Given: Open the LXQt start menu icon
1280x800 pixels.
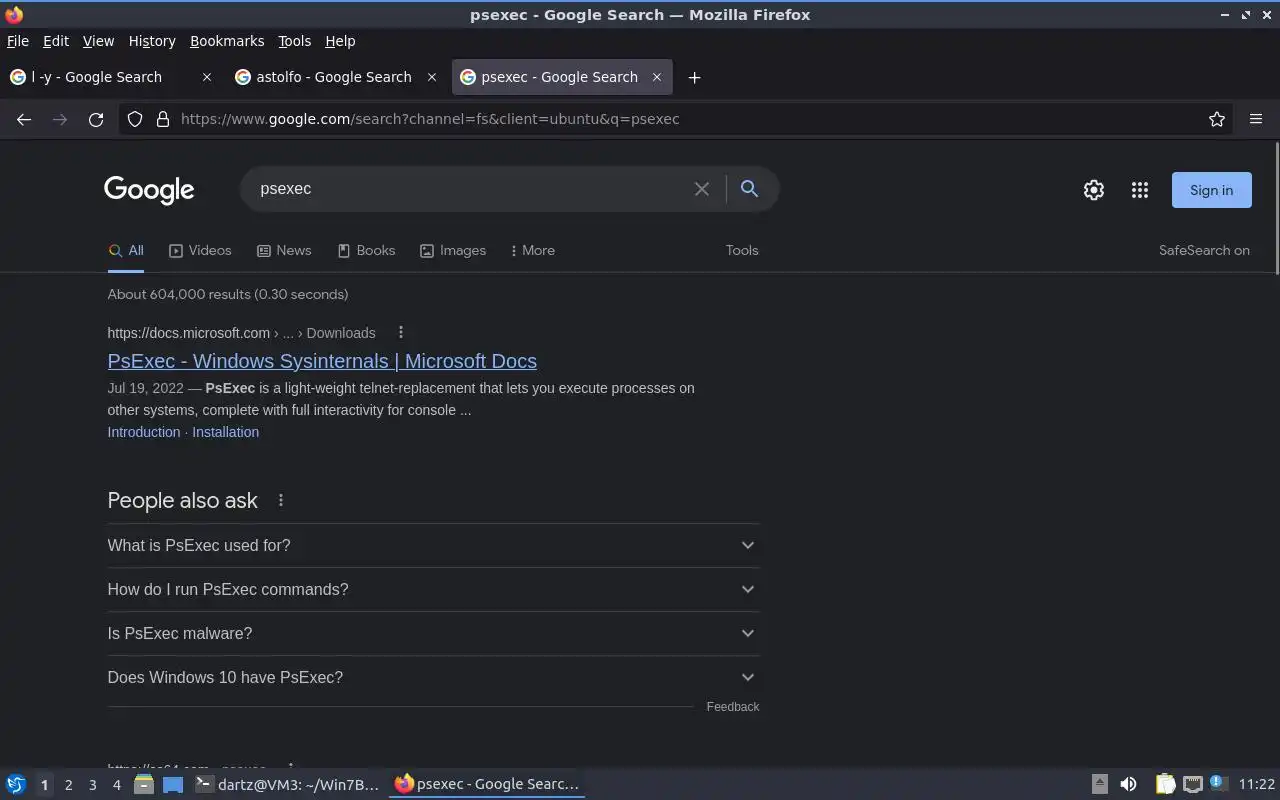Looking at the screenshot, I should tap(16, 784).
